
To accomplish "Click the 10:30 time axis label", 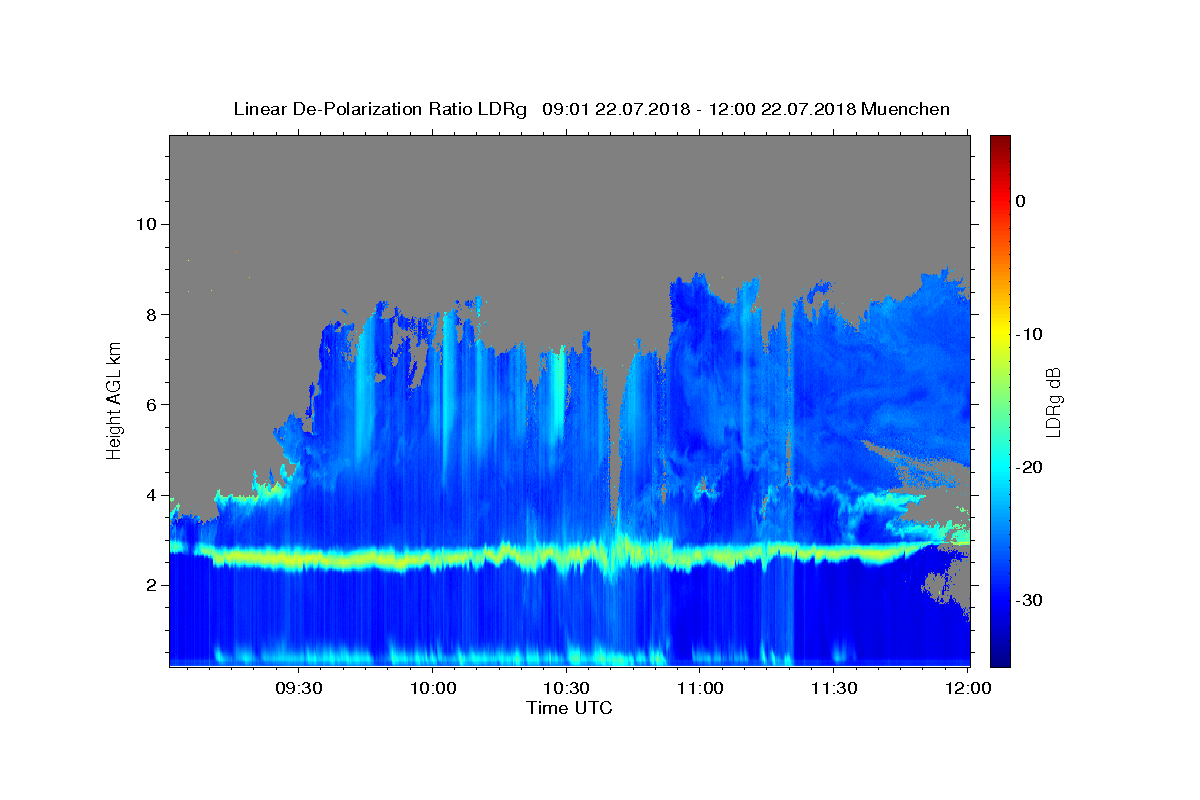I will coord(566,688).
